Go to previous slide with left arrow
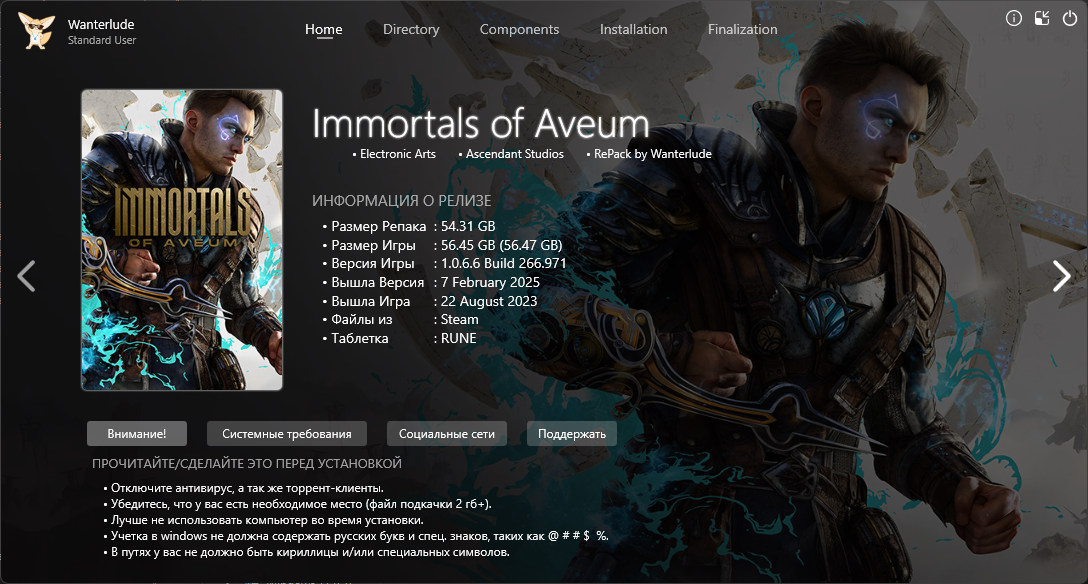Viewport: 1088px width, 584px height. (x=27, y=276)
